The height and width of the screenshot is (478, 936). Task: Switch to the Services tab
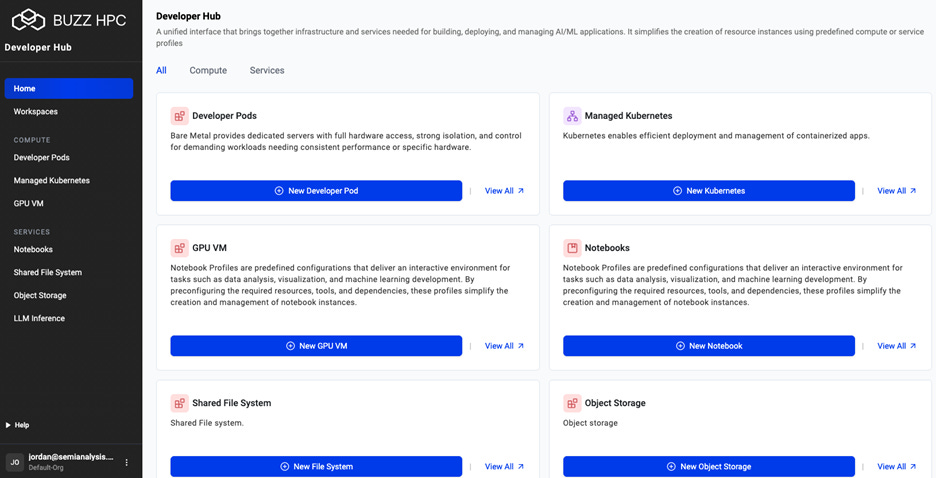tap(267, 70)
